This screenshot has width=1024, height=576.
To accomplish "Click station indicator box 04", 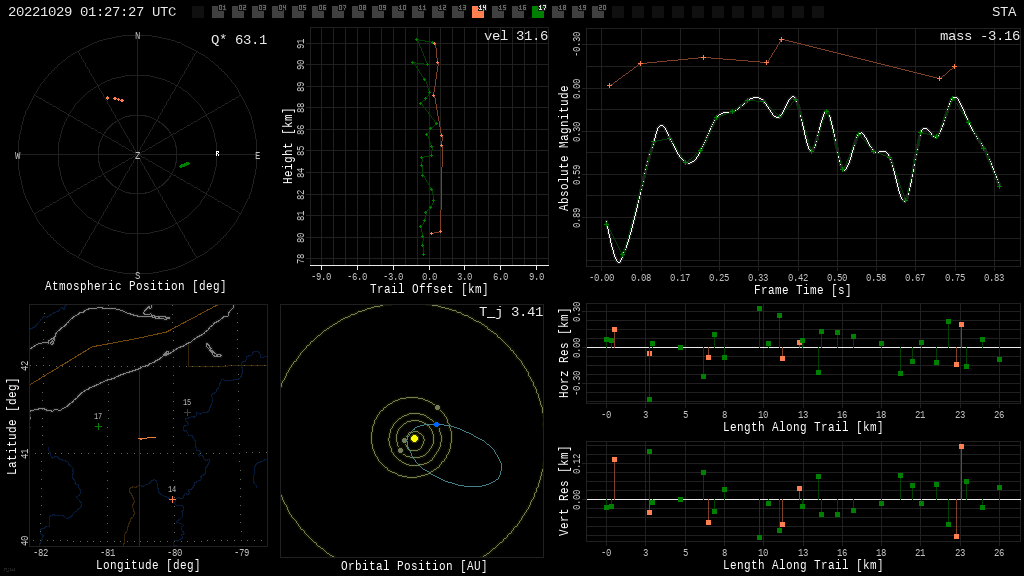I will coord(278,12).
